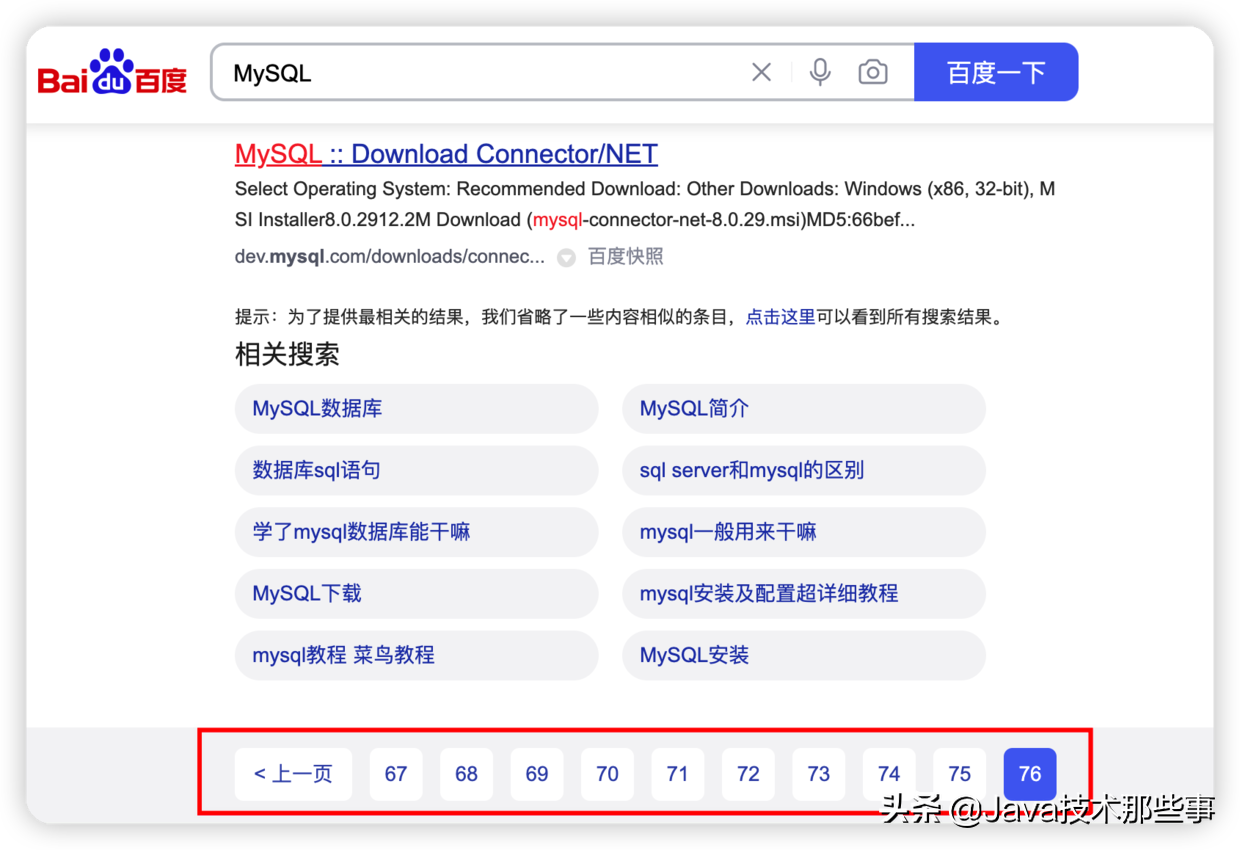Select page 70 in pagination

point(607,773)
